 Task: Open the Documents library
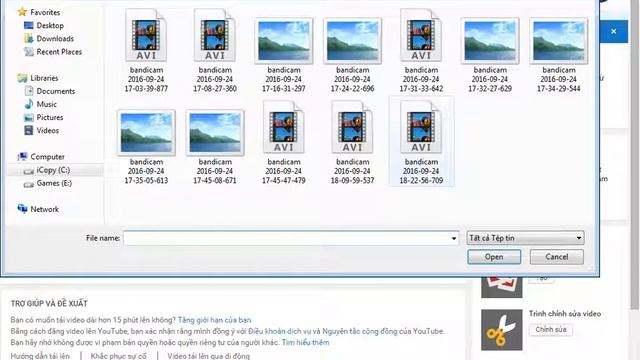pyautogui.click(x=56, y=91)
